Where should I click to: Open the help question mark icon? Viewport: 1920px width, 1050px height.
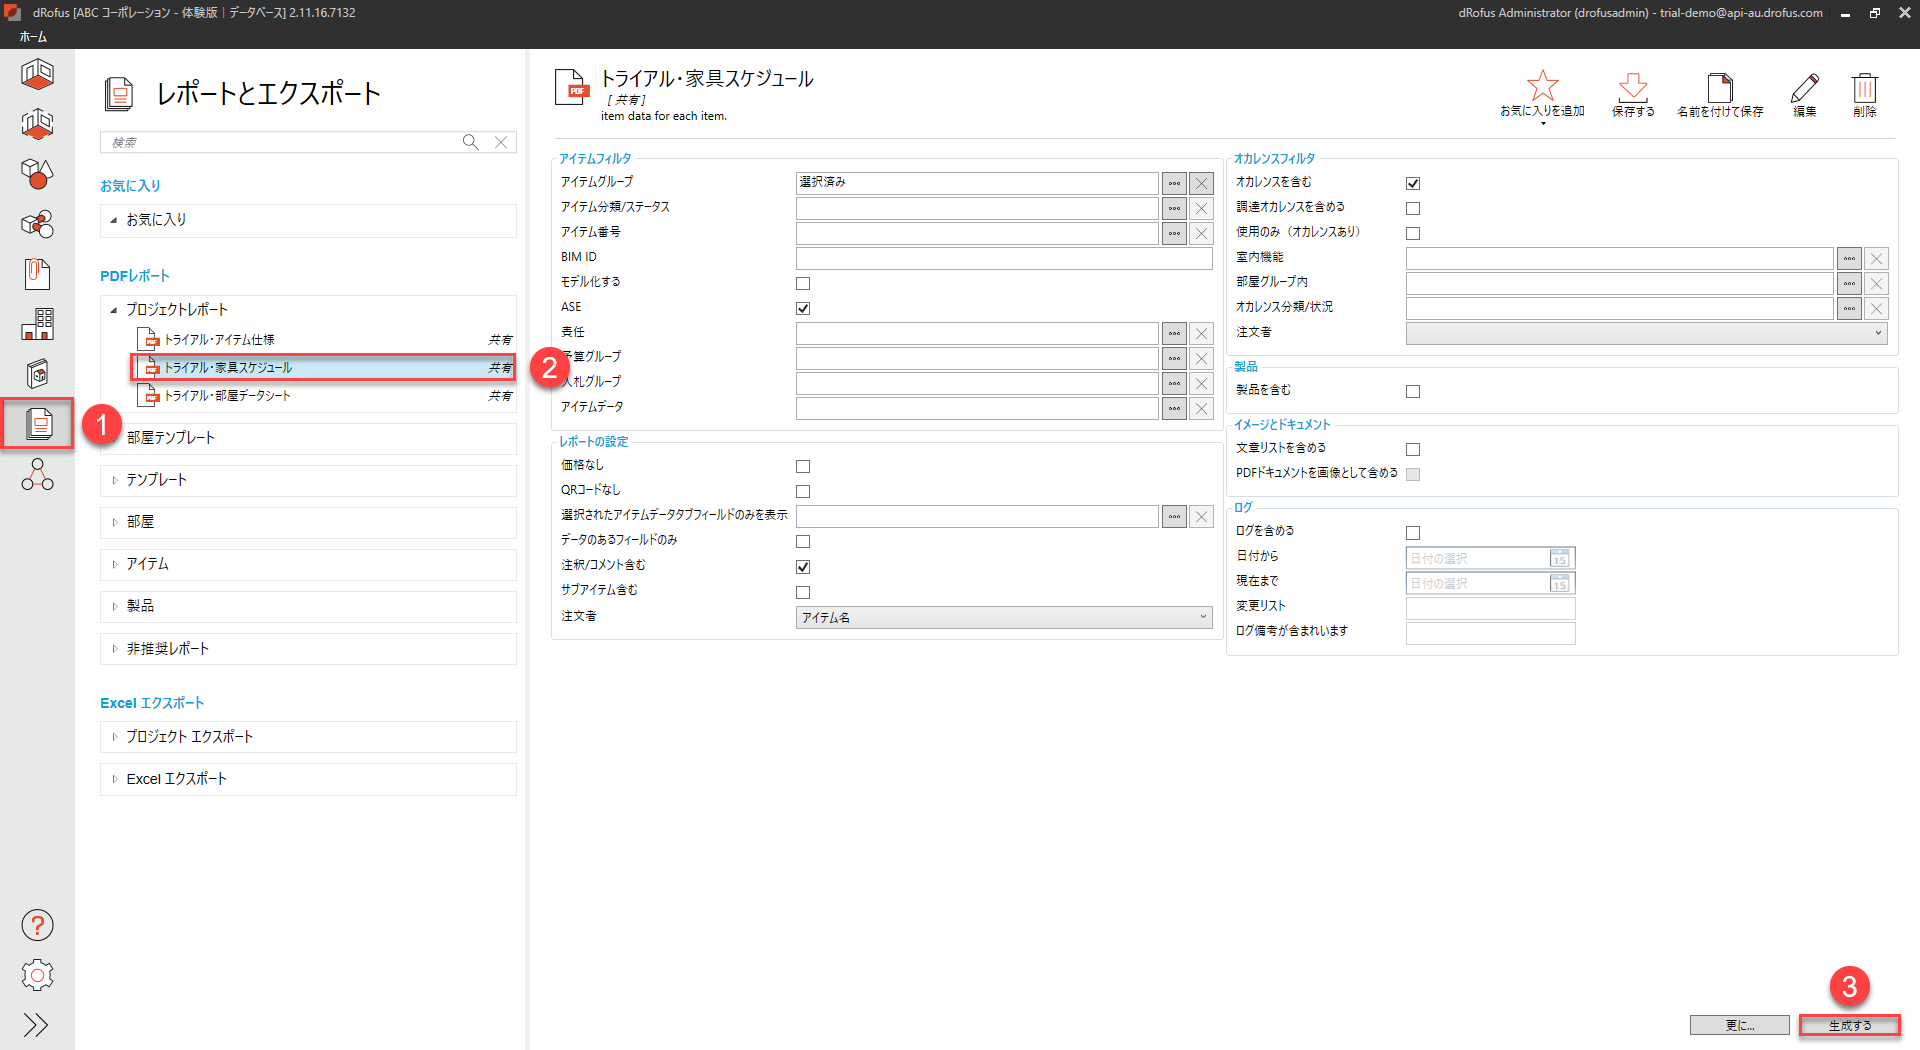pos(37,925)
